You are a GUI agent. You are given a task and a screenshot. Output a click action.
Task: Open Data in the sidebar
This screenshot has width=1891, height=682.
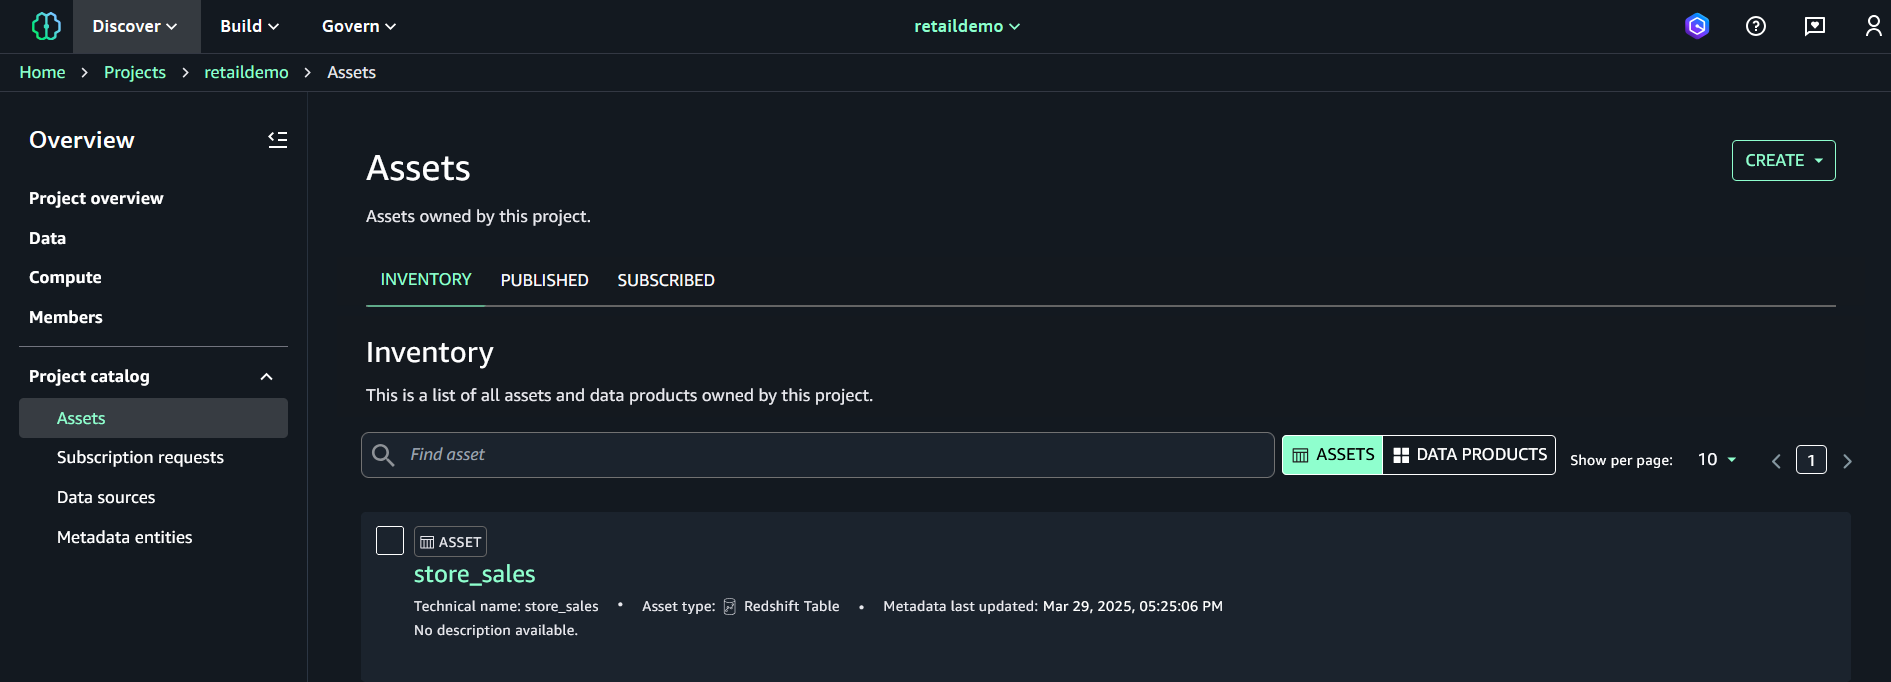(x=47, y=238)
